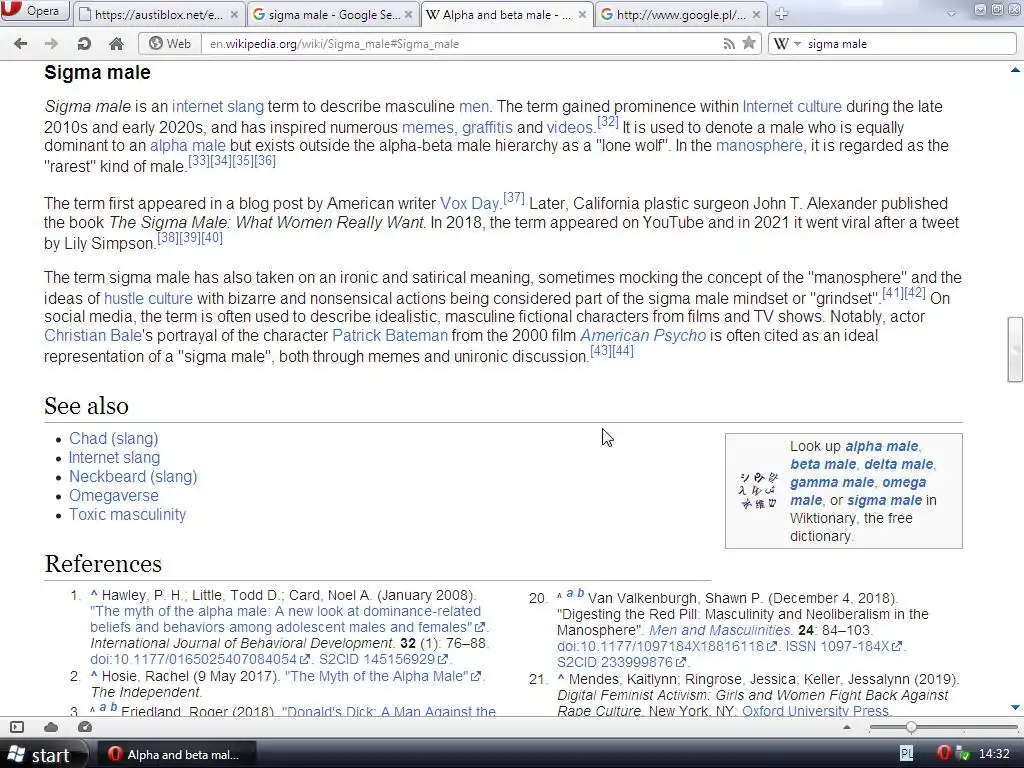The width and height of the screenshot is (1024, 768).
Task: Open S2CID 145156929 external link
Action: (x=383, y=660)
